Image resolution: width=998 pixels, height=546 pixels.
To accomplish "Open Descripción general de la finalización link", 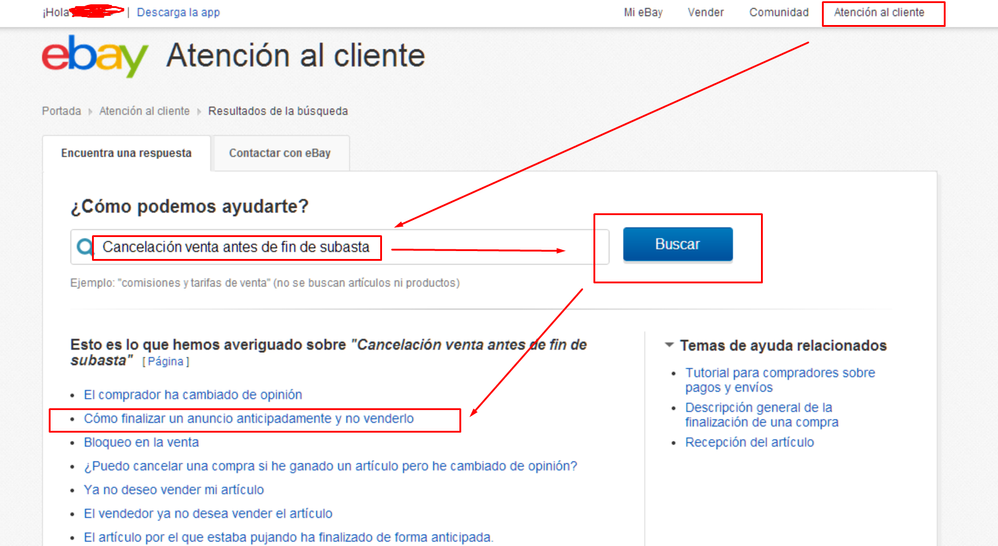I will coord(761,415).
